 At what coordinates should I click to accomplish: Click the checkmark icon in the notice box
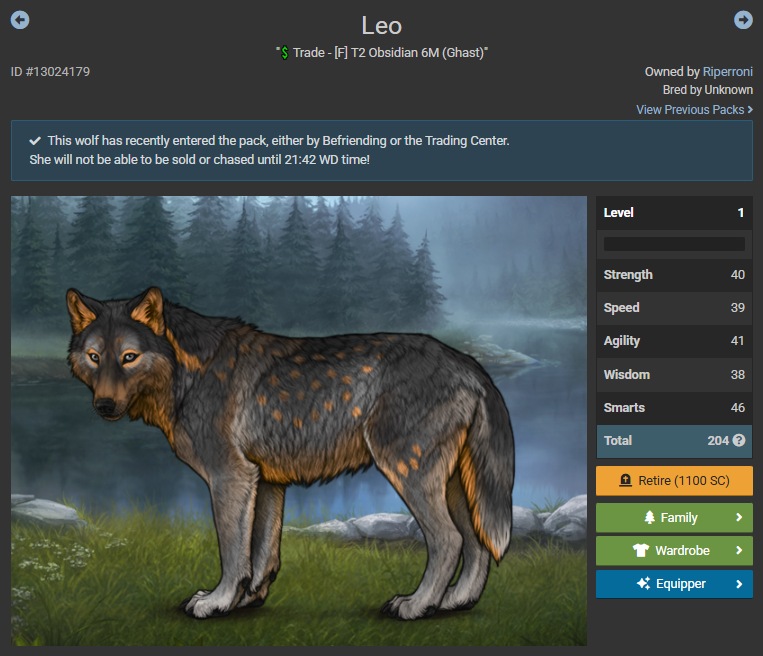(35, 141)
